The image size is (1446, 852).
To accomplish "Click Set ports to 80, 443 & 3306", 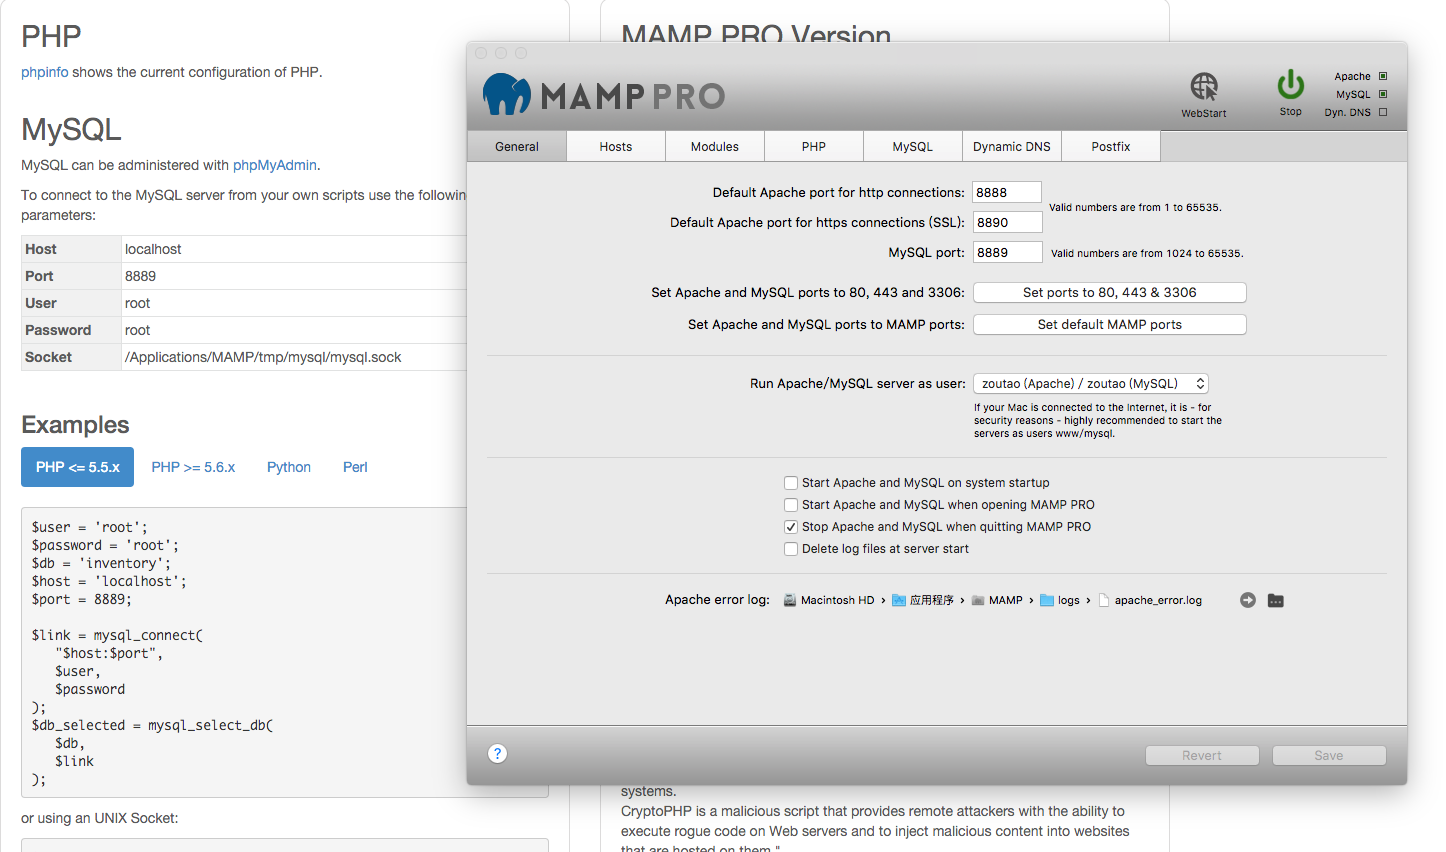I will tap(1110, 292).
